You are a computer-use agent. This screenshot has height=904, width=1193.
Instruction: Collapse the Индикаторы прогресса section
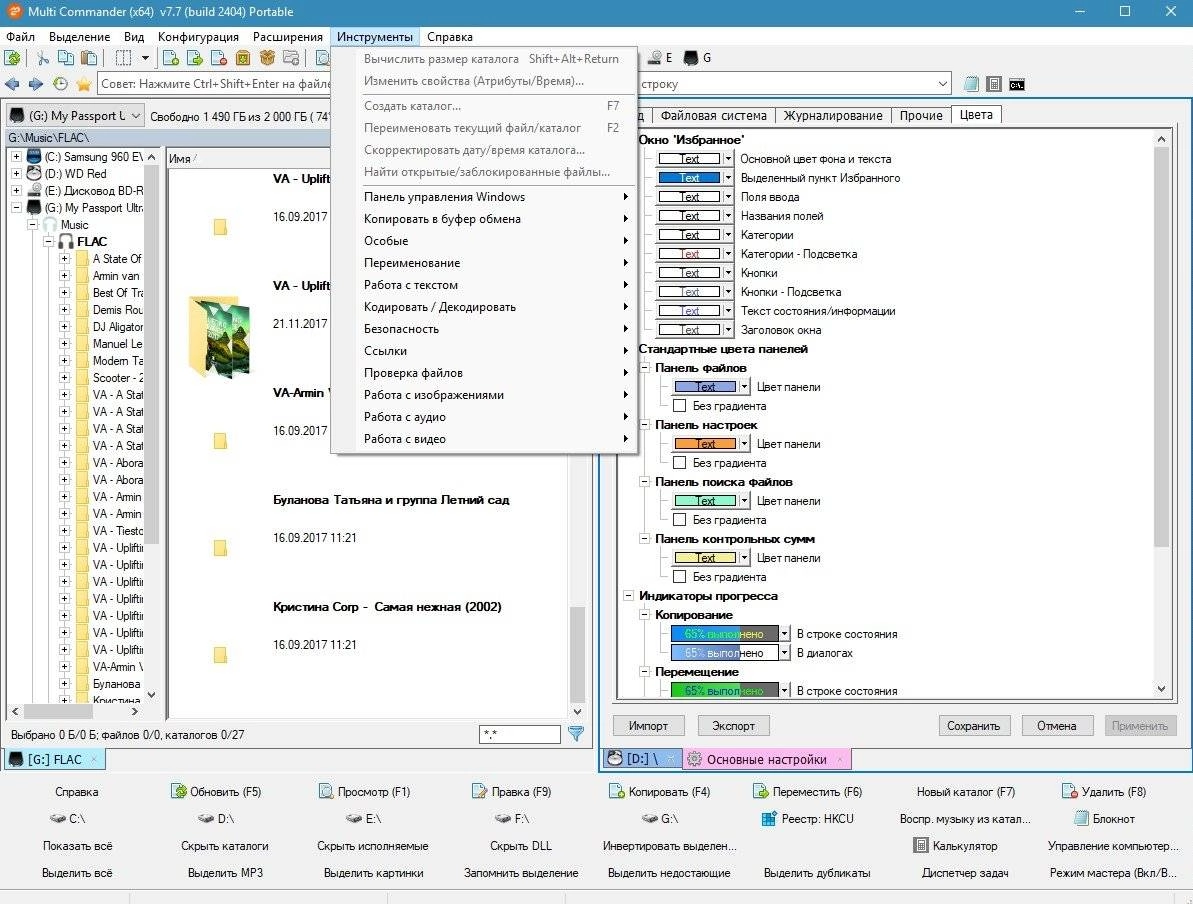click(628, 596)
